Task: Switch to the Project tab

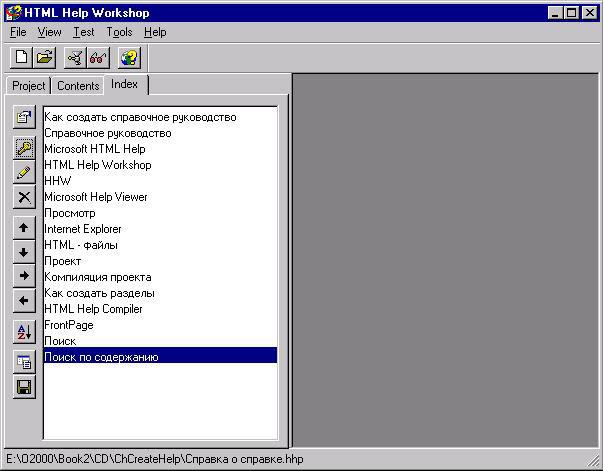Action: [x=28, y=86]
